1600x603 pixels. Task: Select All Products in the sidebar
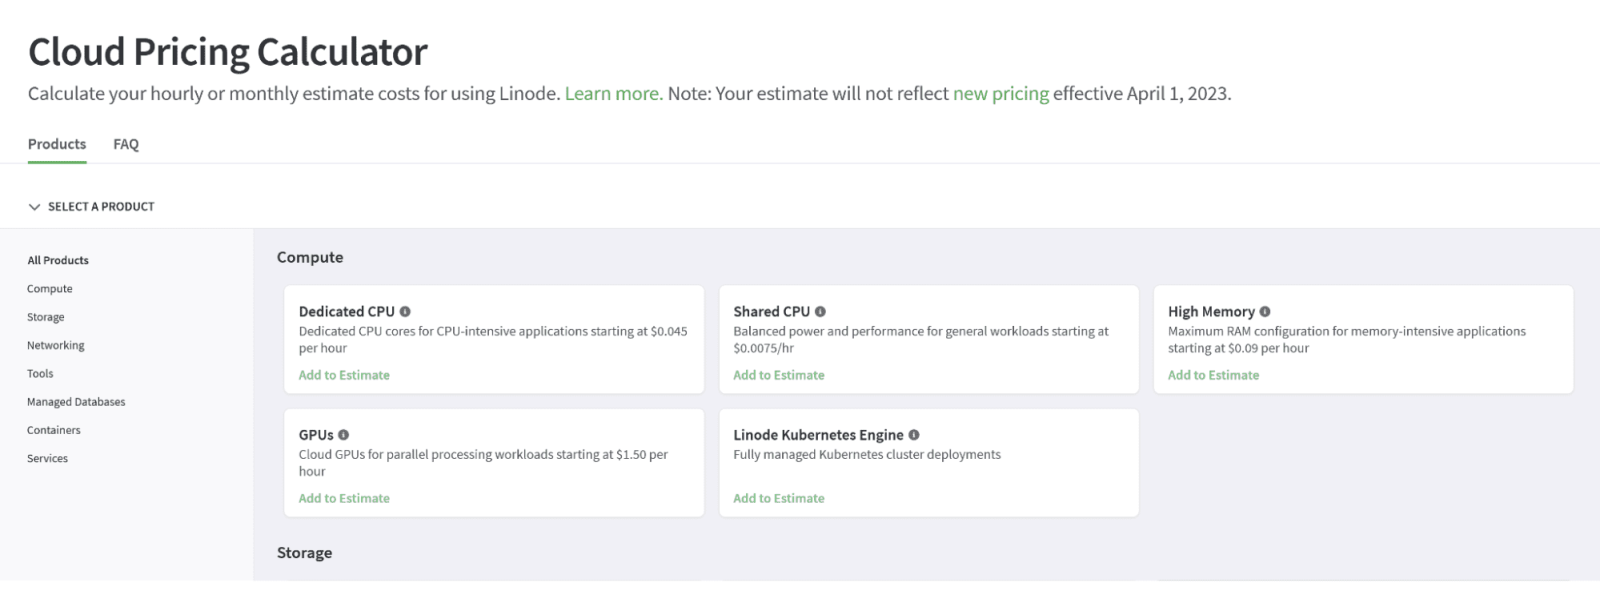click(57, 260)
